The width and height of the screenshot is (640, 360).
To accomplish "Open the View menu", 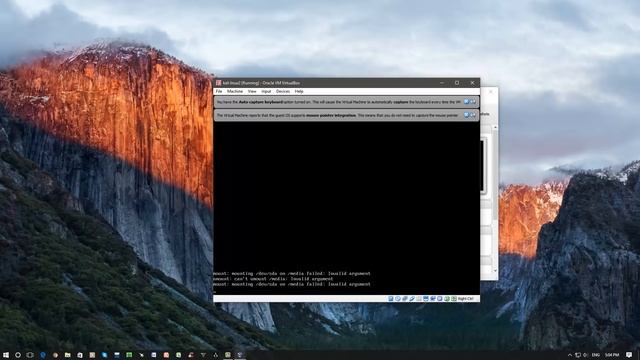I will 252,91.
